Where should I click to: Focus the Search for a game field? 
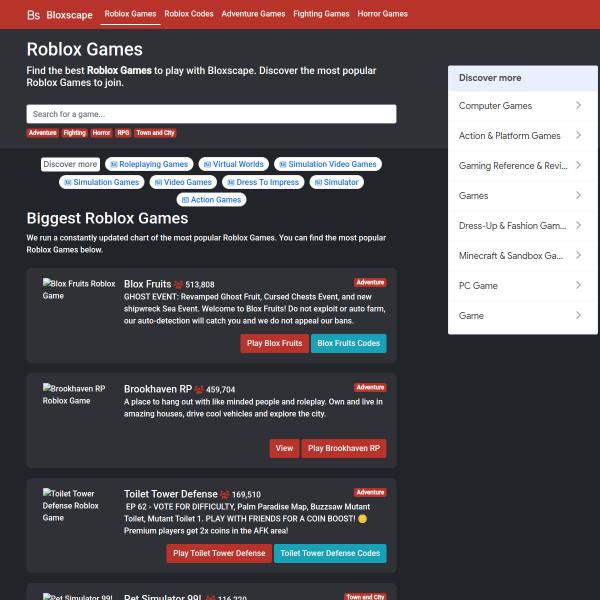pos(211,114)
